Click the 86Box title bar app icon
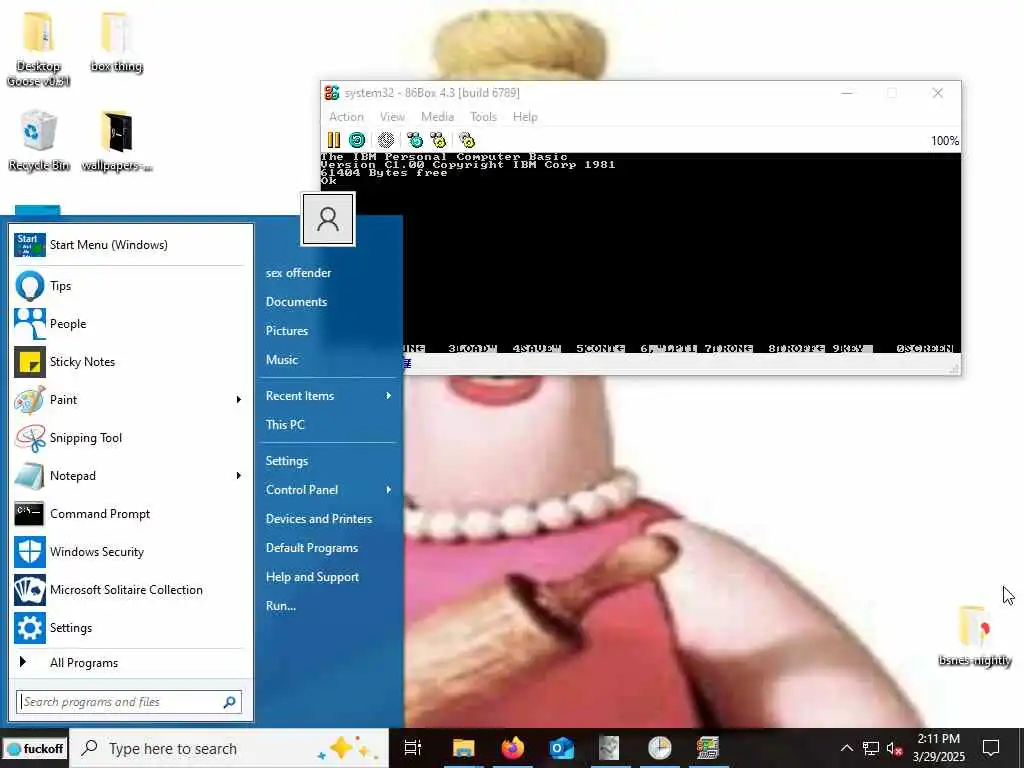Screen dimensions: 1024x768 (x=332, y=93)
